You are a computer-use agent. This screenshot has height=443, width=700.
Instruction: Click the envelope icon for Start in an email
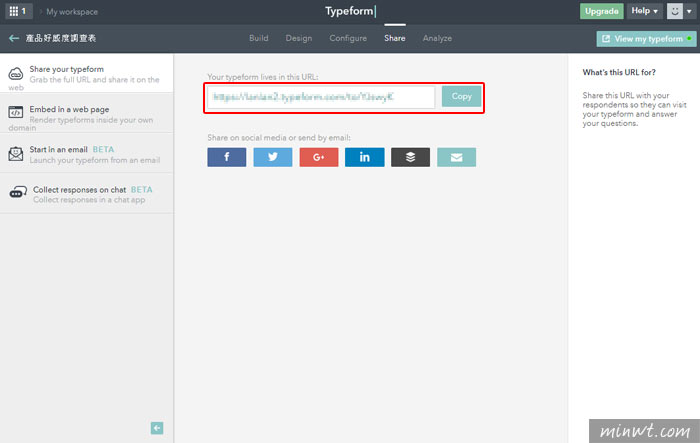(16, 154)
